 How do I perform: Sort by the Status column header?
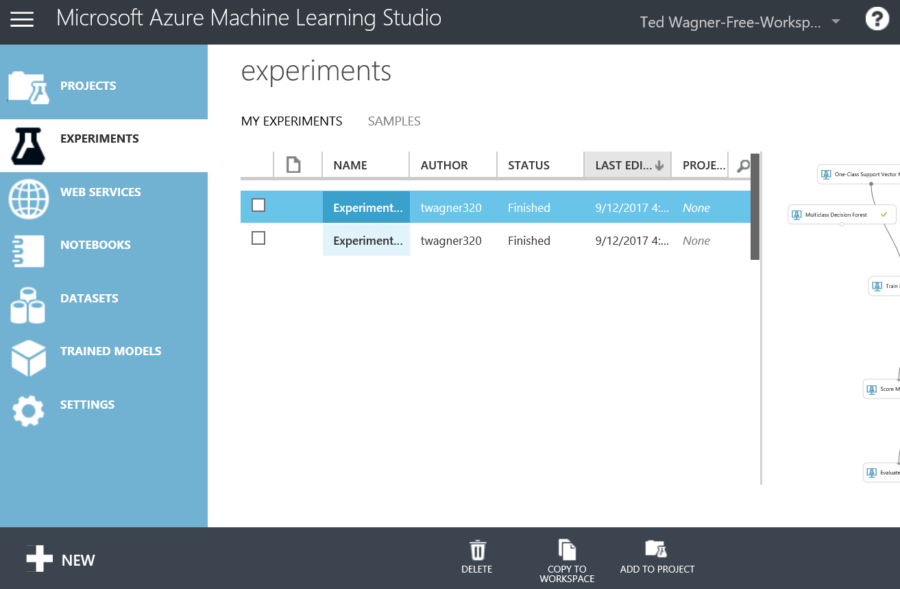[x=541, y=165]
